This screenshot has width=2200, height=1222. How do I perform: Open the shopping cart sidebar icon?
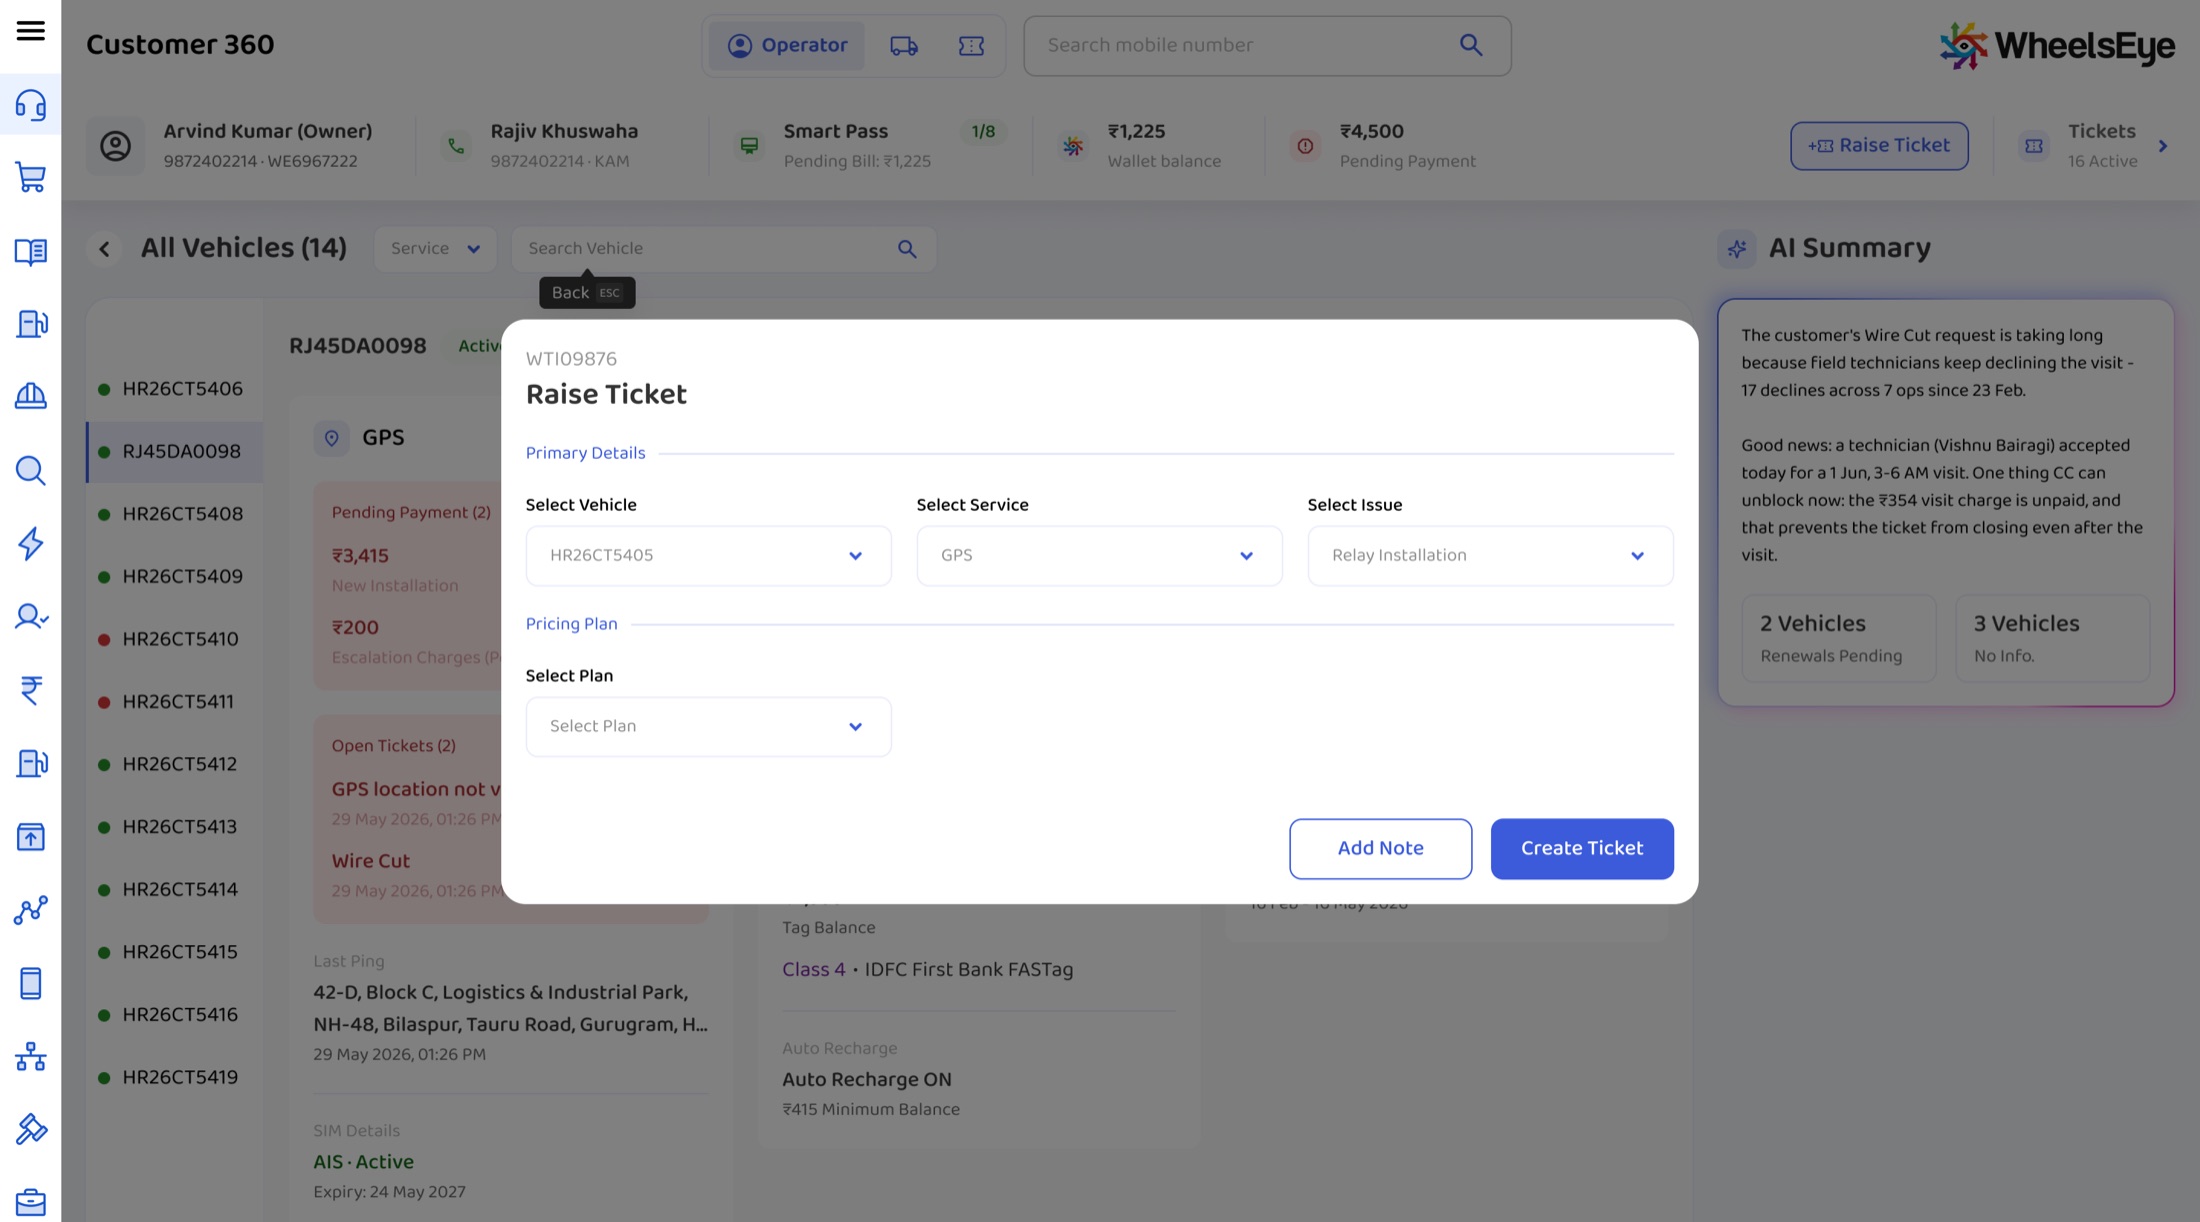pos(30,178)
